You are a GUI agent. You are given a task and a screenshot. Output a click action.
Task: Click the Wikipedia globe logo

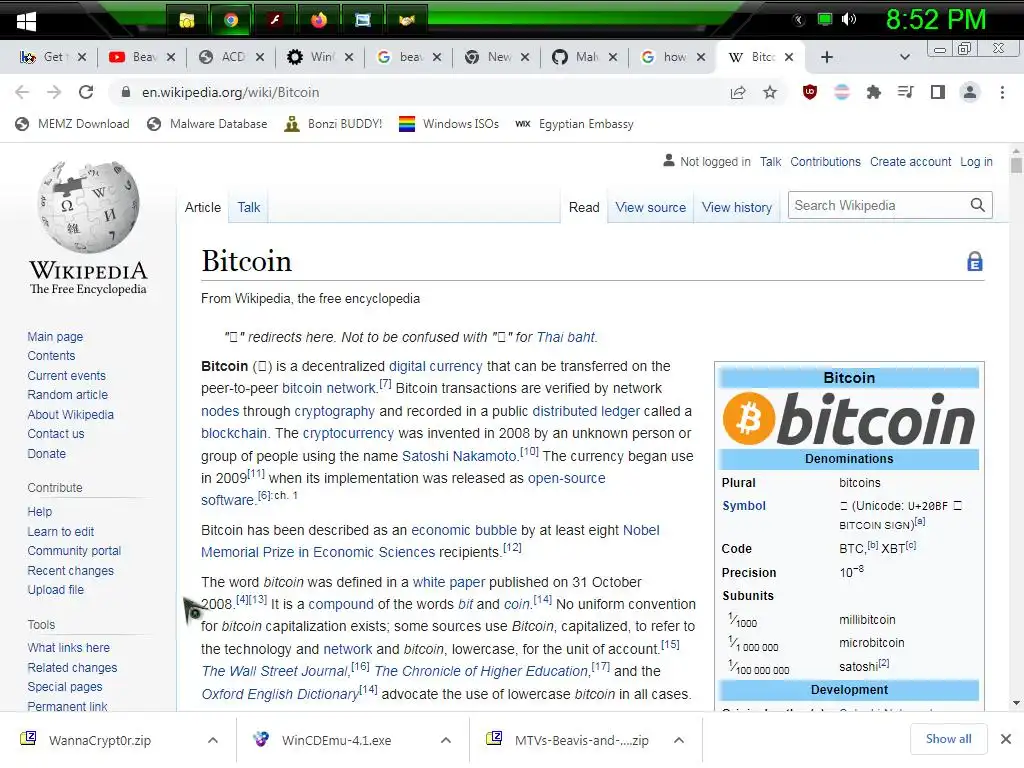[88, 206]
